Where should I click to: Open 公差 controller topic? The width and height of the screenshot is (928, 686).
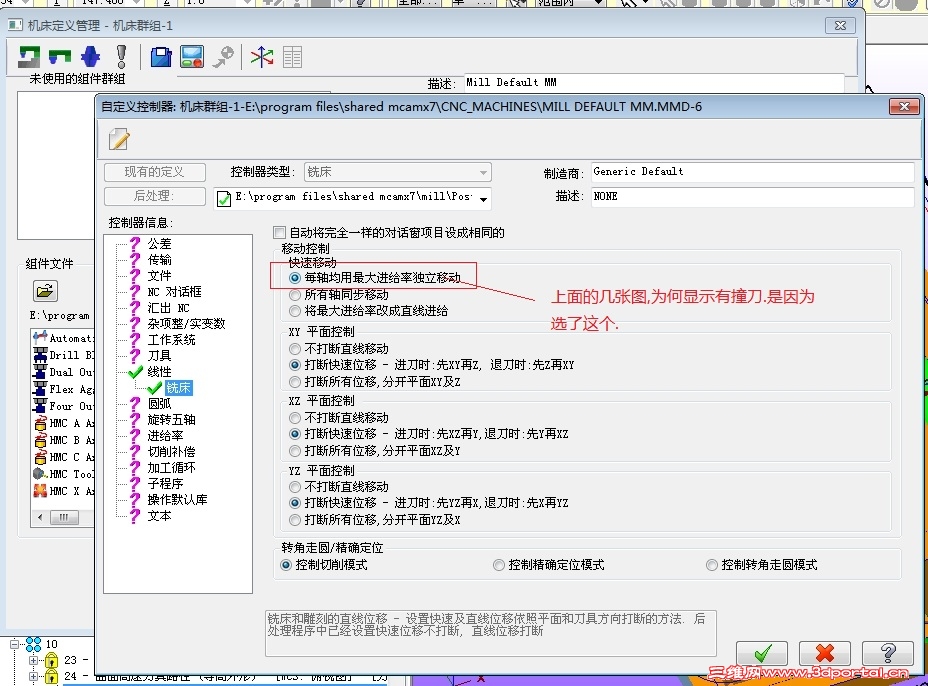pyautogui.click(x=159, y=243)
